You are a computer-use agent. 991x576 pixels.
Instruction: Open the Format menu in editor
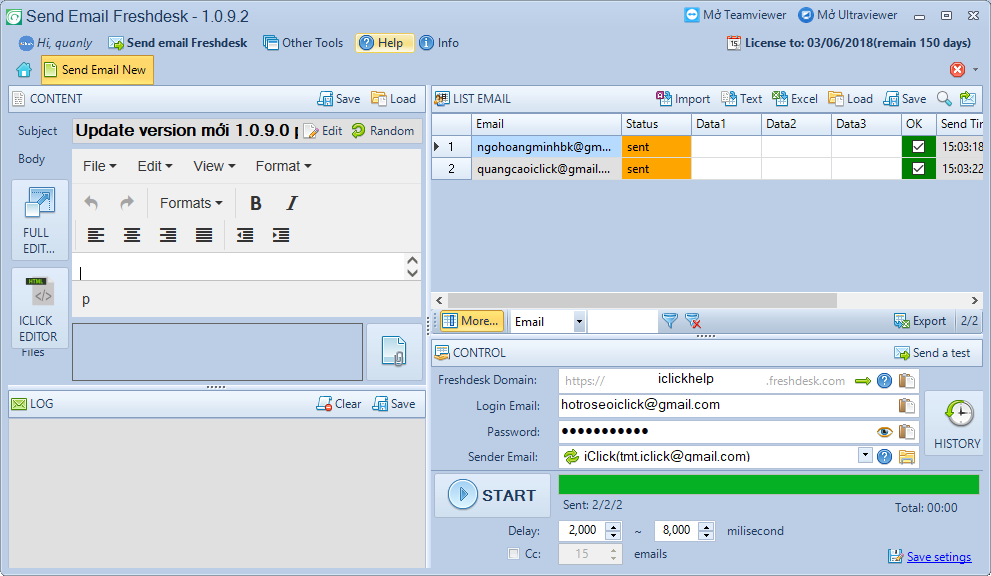(x=283, y=166)
